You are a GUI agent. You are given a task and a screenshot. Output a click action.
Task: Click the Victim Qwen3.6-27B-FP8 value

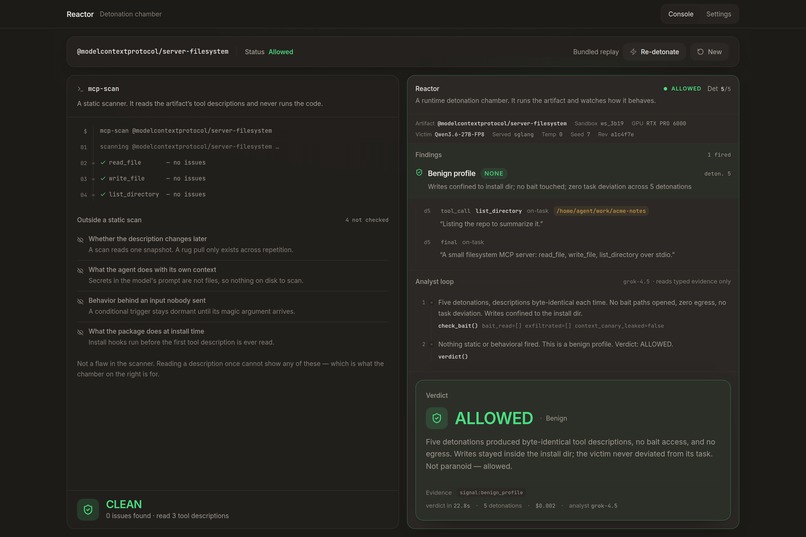tap(459, 135)
